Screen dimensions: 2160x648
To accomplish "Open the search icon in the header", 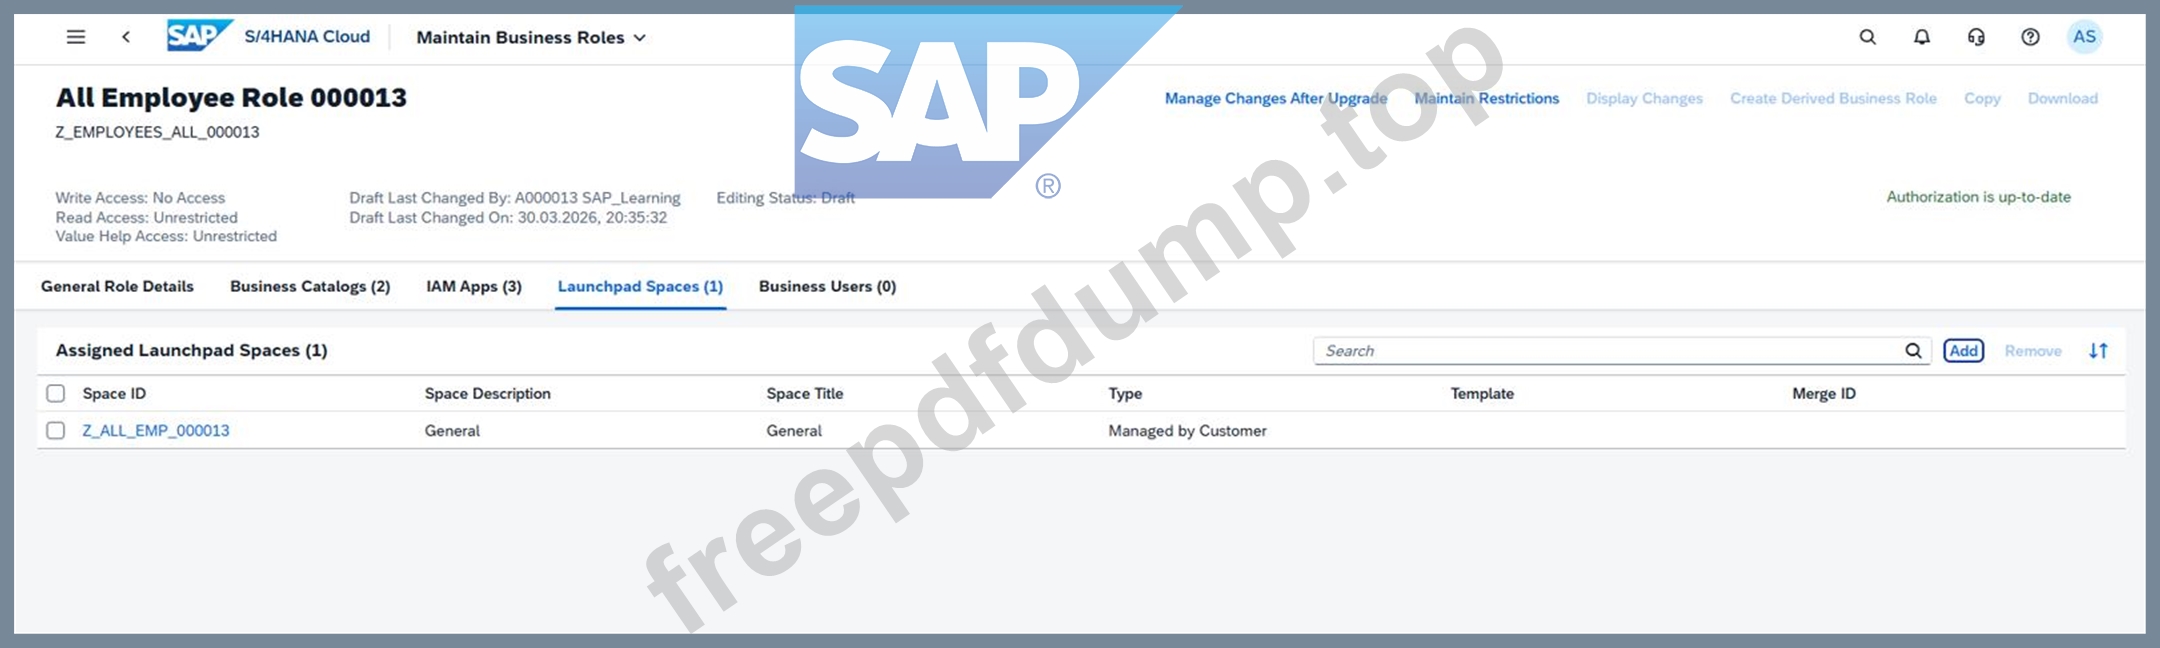I will point(1867,37).
